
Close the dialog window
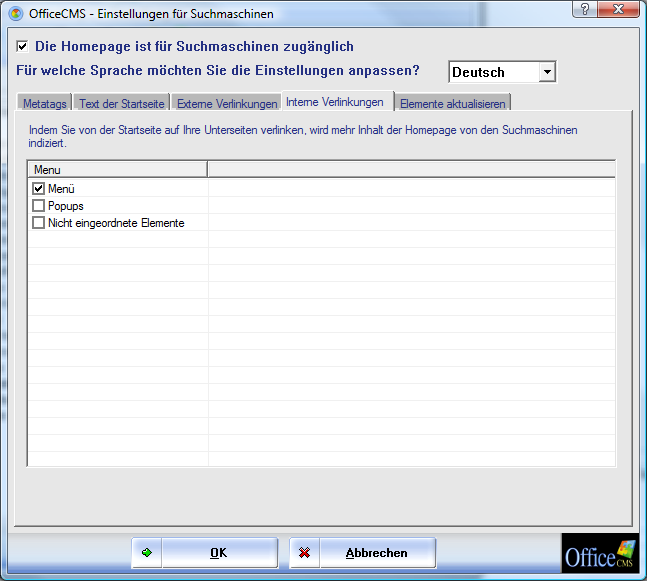619,9
